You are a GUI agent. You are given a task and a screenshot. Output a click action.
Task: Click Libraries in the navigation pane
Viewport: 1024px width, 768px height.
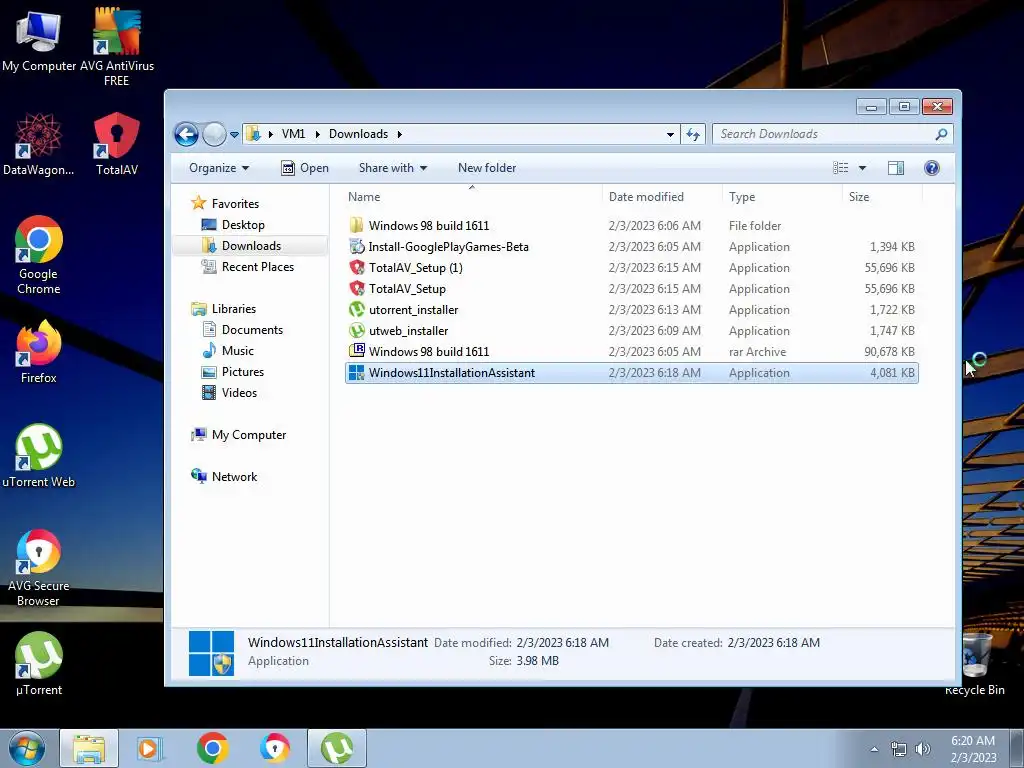click(x=223, y=309)
